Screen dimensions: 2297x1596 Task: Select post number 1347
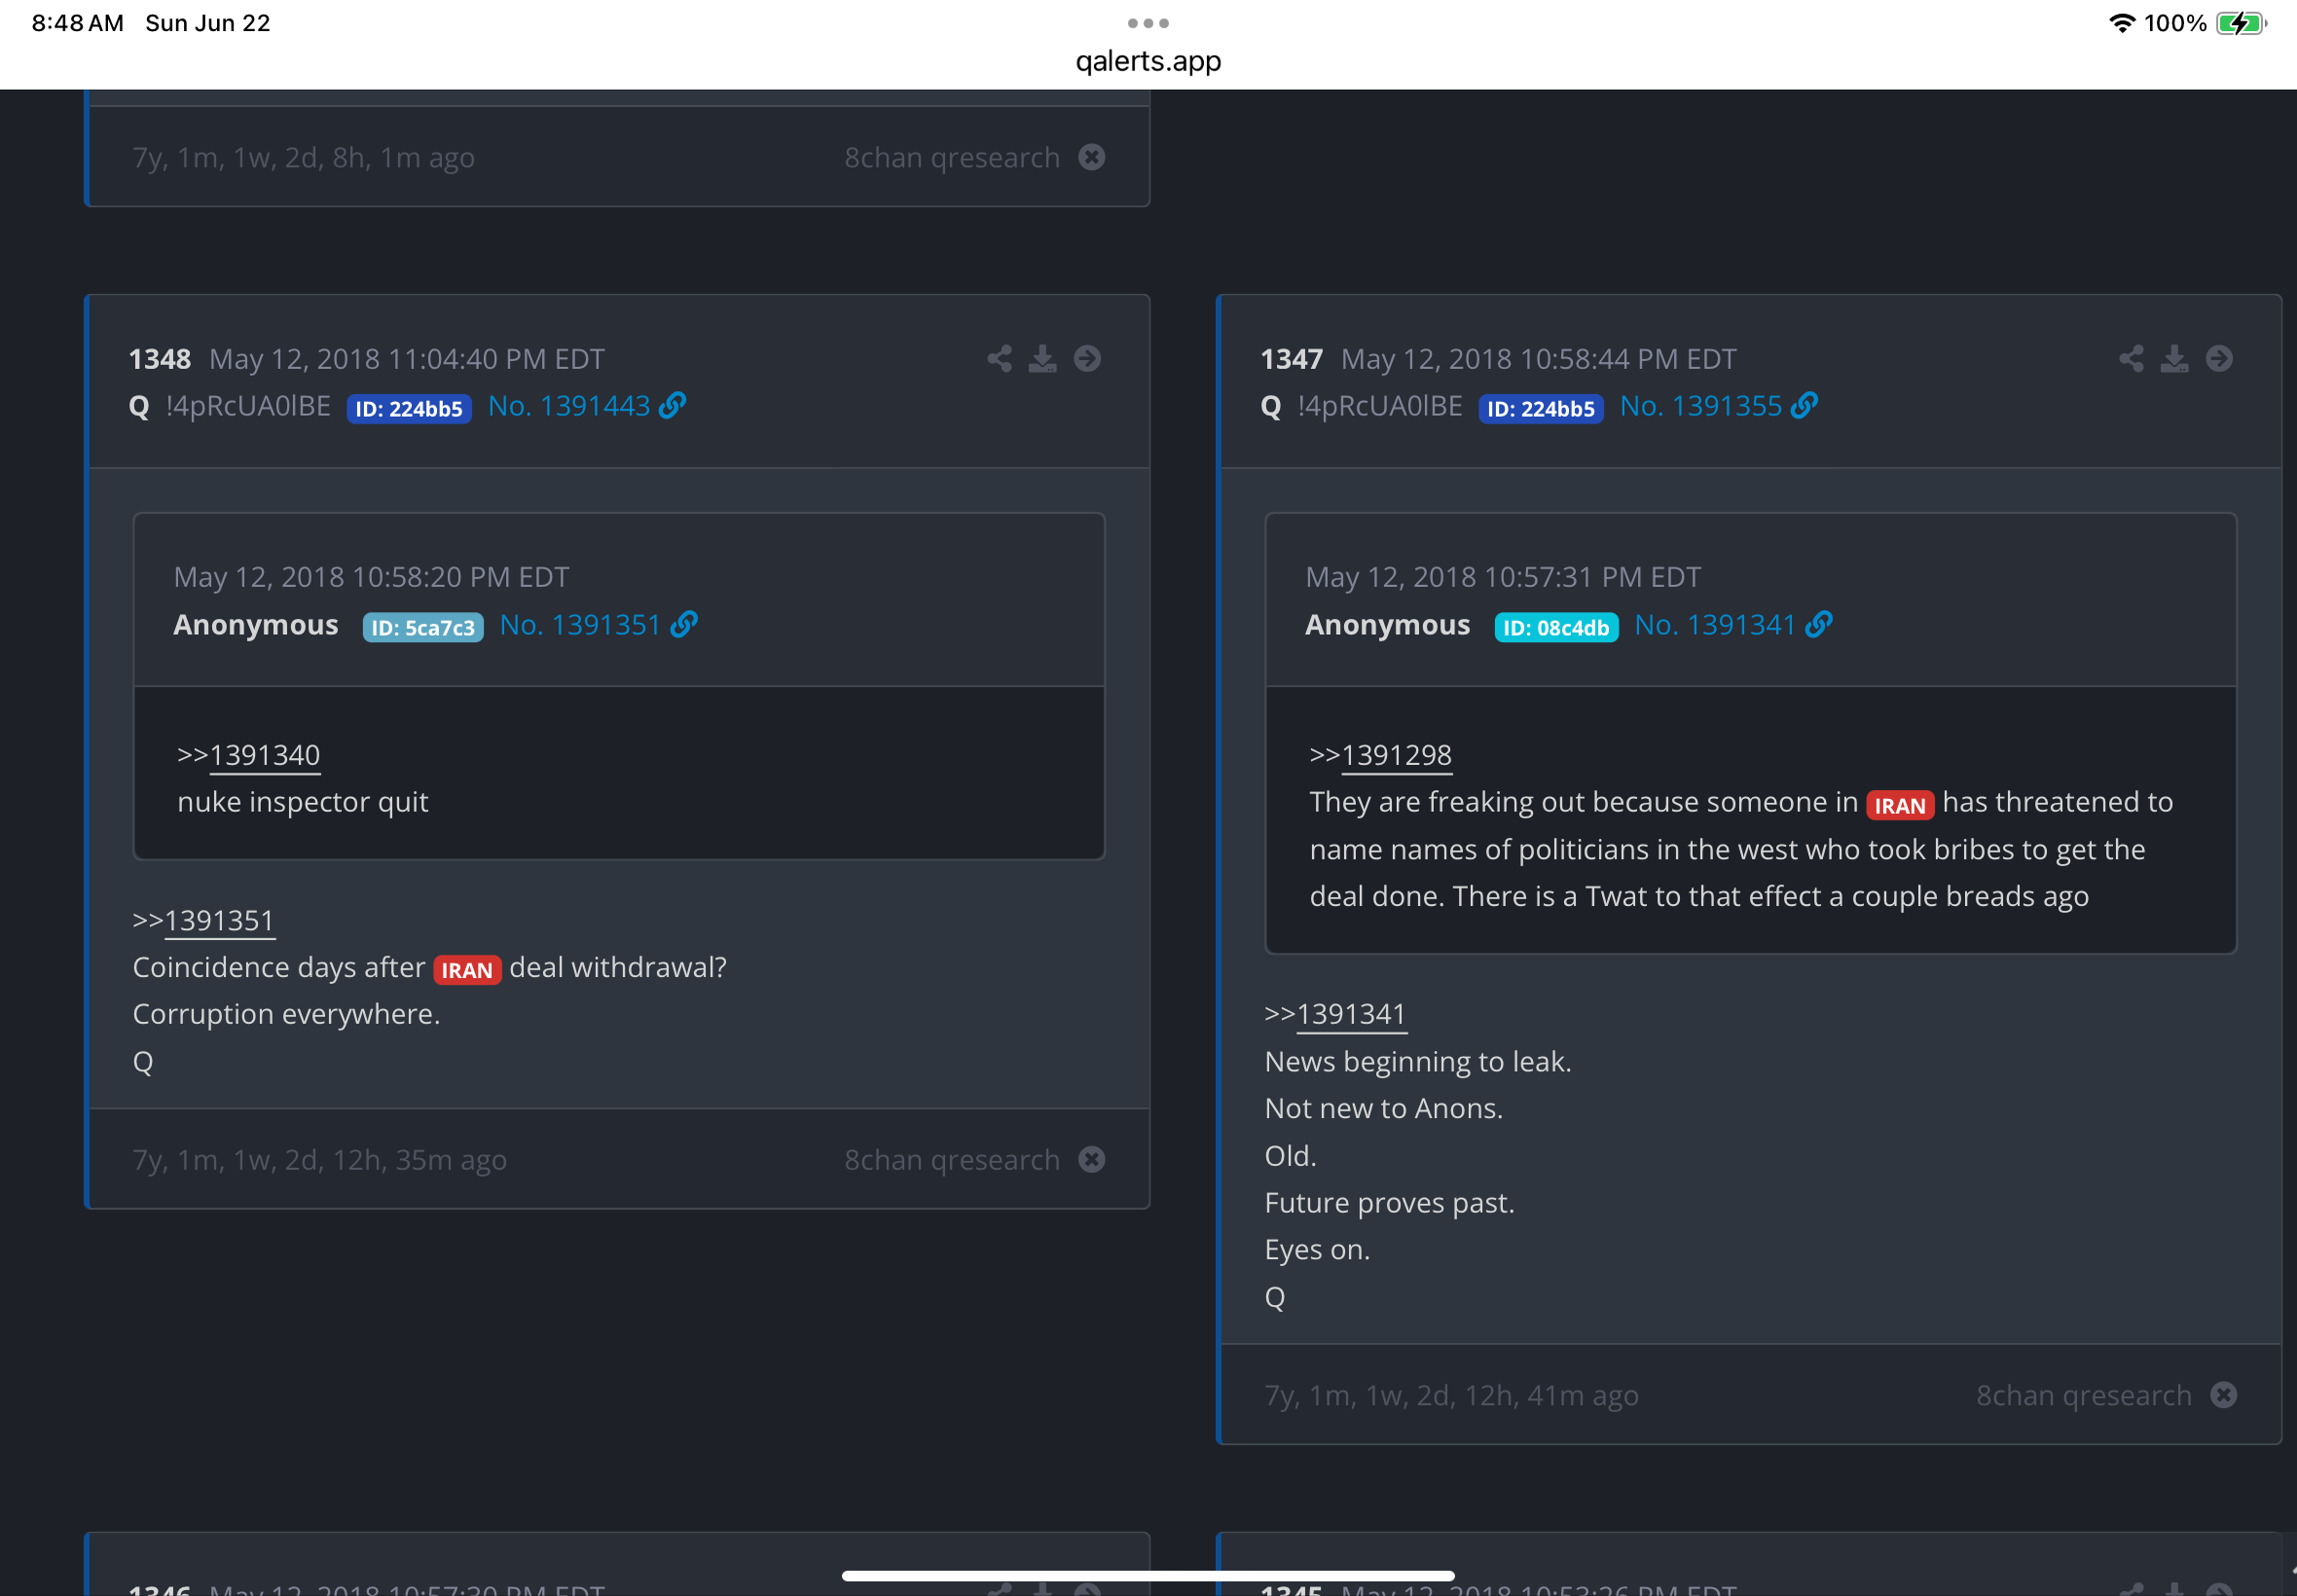coord(1292,359)
